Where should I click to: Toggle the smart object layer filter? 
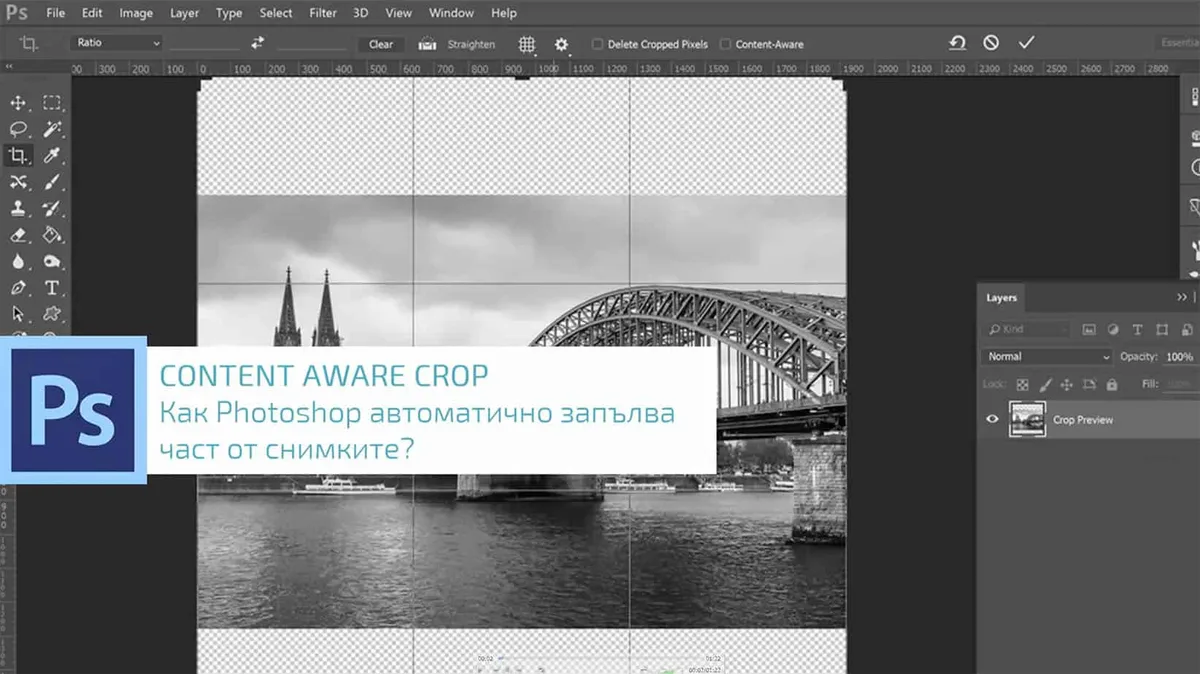(x=1185, y=329)
